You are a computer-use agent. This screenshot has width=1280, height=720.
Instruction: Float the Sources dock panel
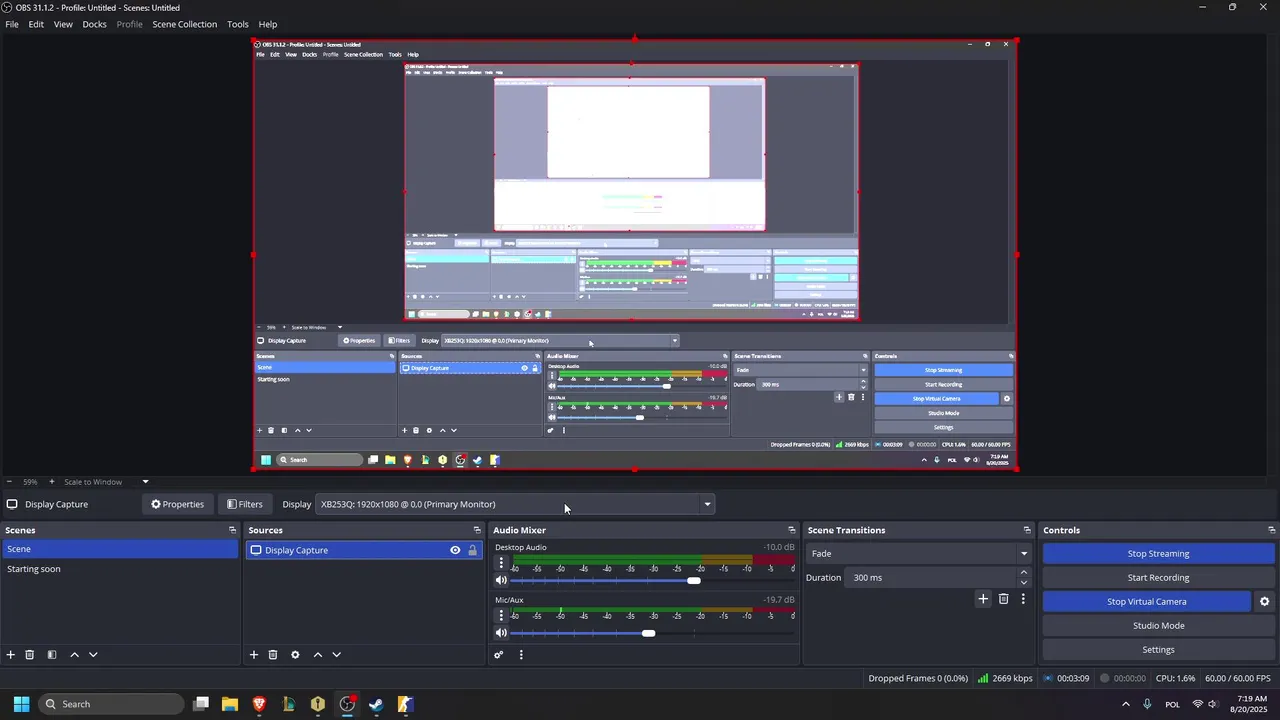(x=477, y=530)
